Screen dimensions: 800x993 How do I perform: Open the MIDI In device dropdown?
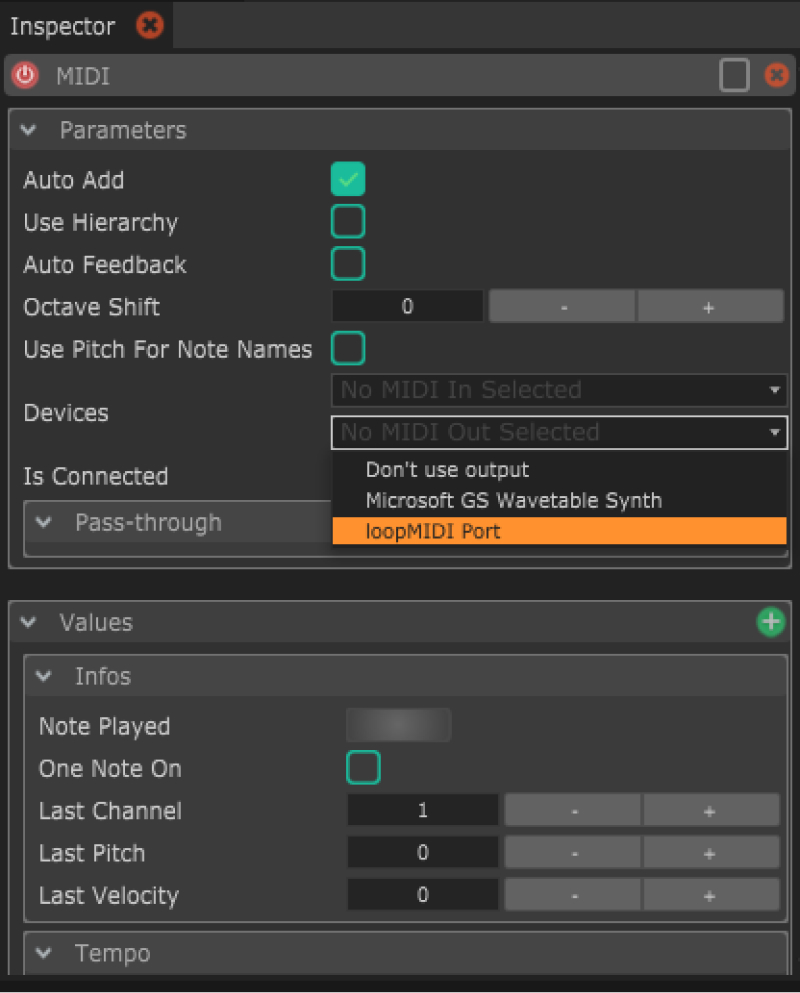pos(558,390)
